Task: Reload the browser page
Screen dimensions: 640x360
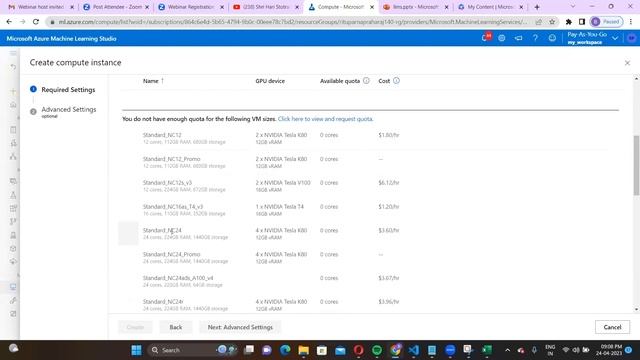Action: (36, 22)
